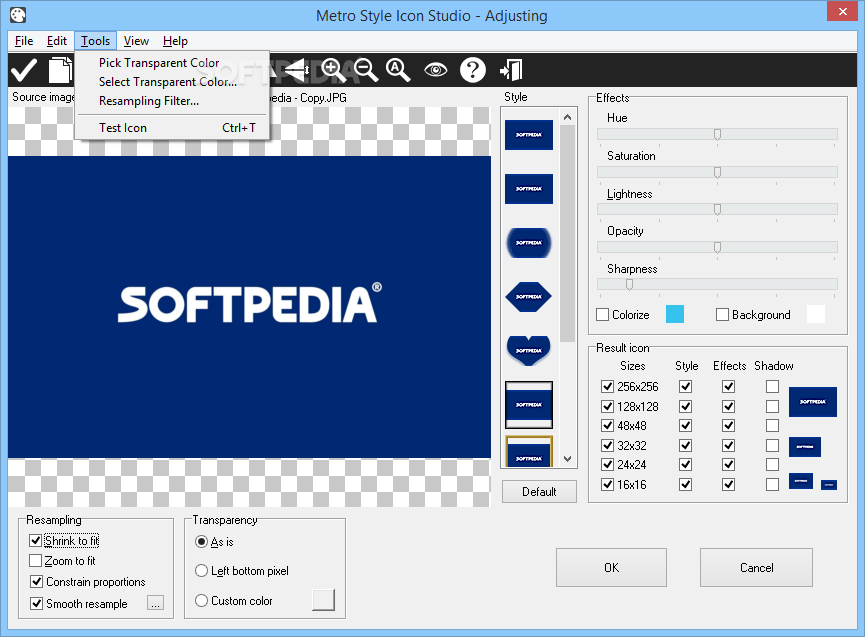Viewport: 865px width, 637px height.
Task: Enable Shadow for the 128x128 size
Action: click(772, 406)
